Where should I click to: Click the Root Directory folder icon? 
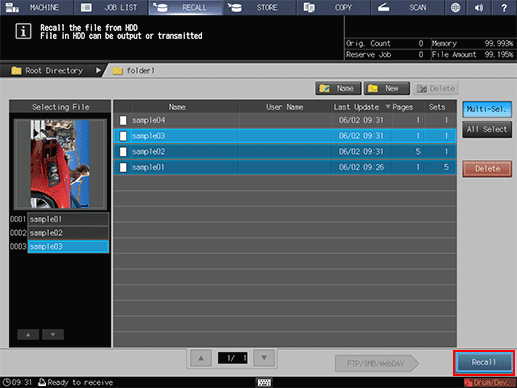point(16,71)
